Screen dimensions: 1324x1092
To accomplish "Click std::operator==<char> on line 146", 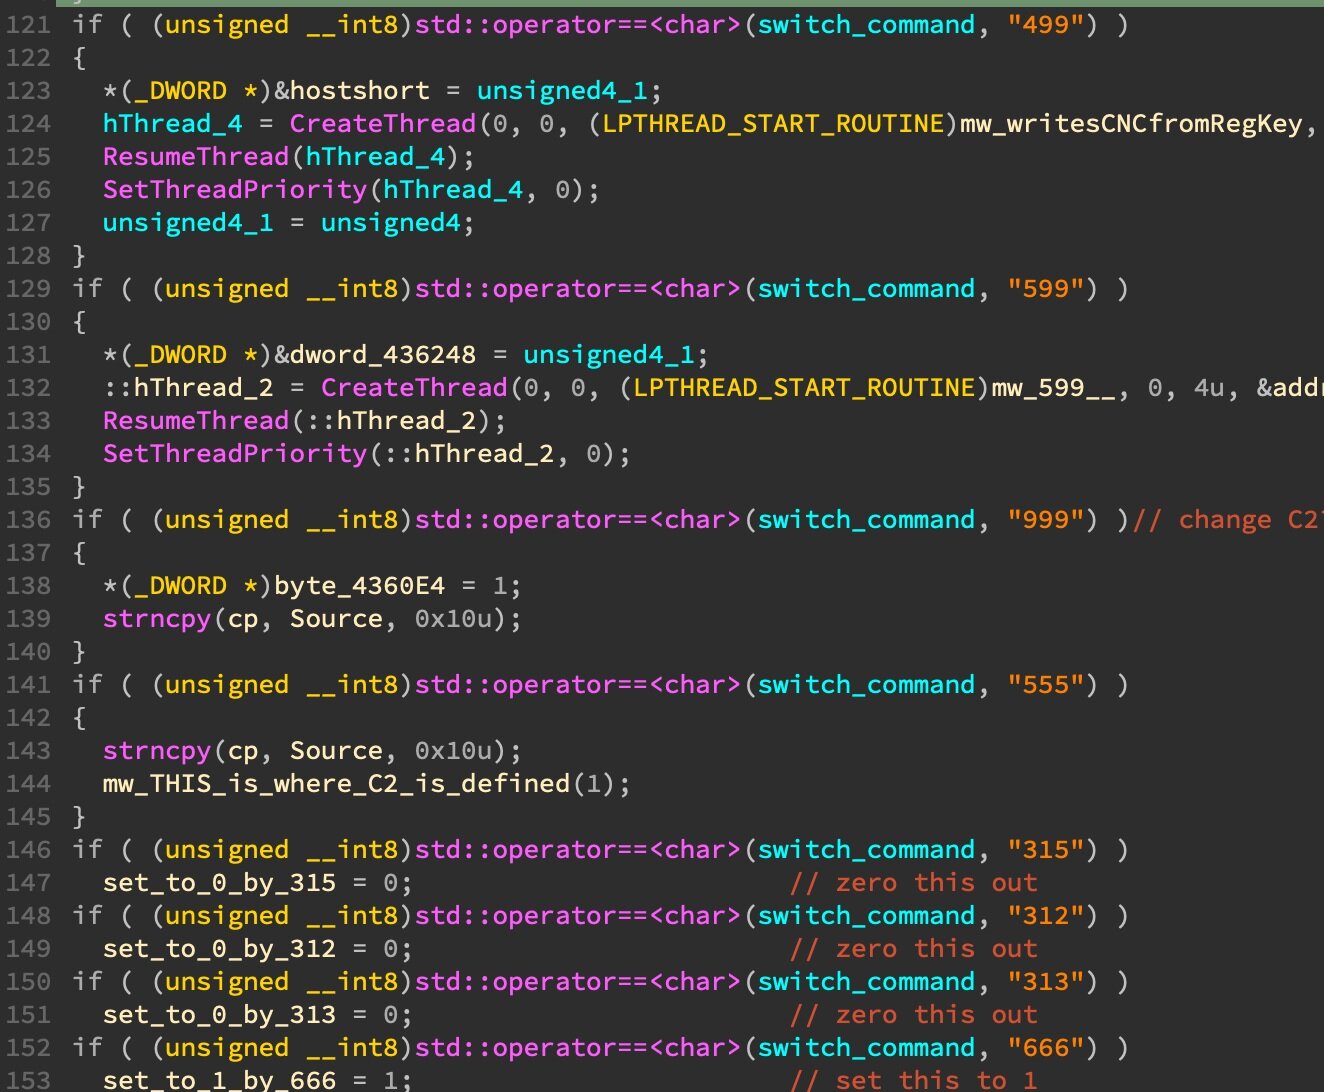I will coord(578,850).
